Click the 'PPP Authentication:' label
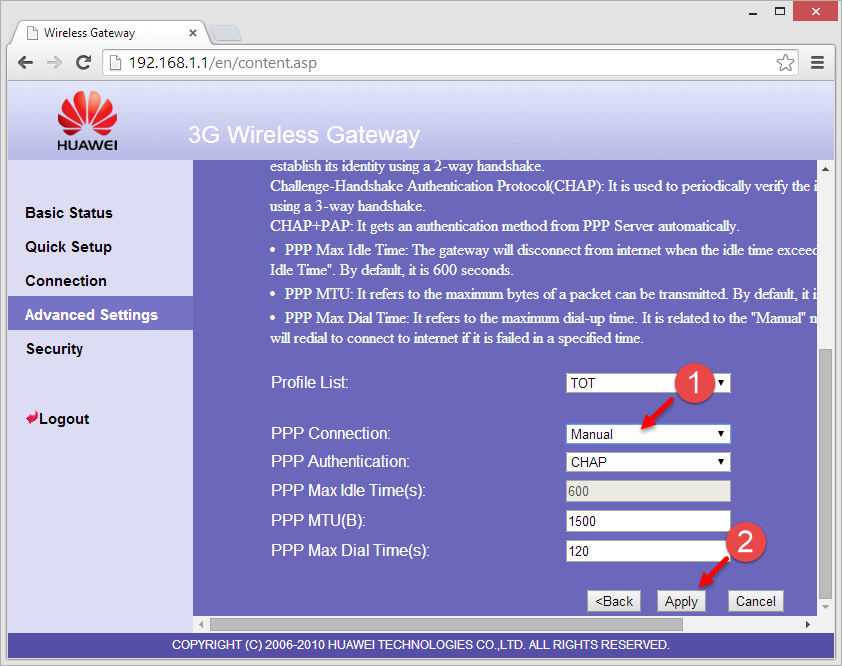842x666 pixels. coord(340,461)
